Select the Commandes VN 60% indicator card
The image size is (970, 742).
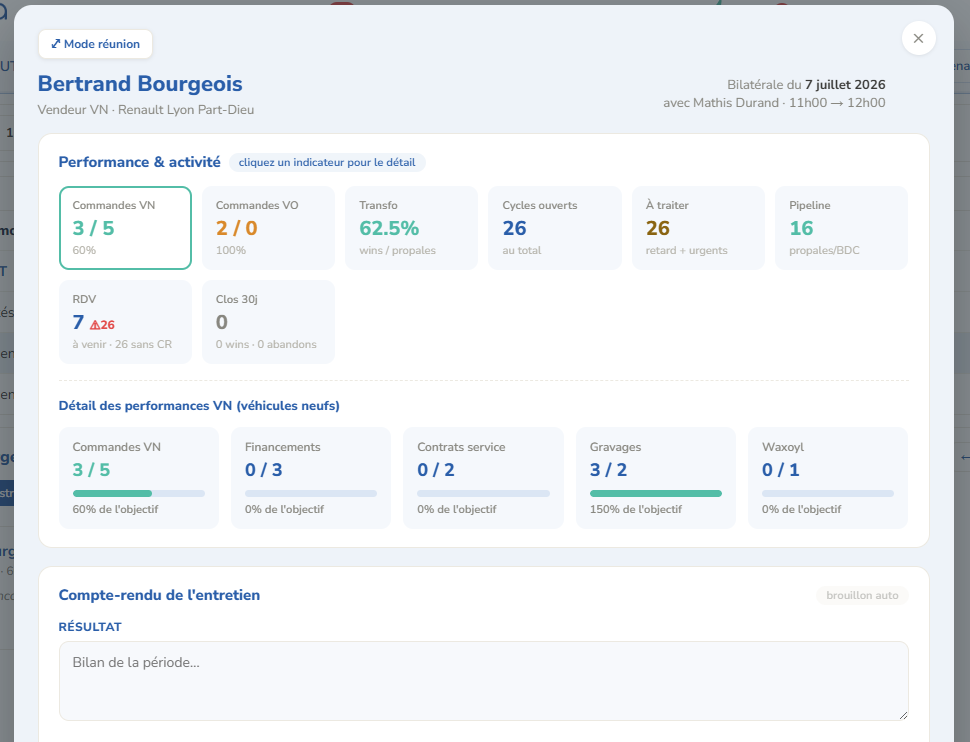126,228
